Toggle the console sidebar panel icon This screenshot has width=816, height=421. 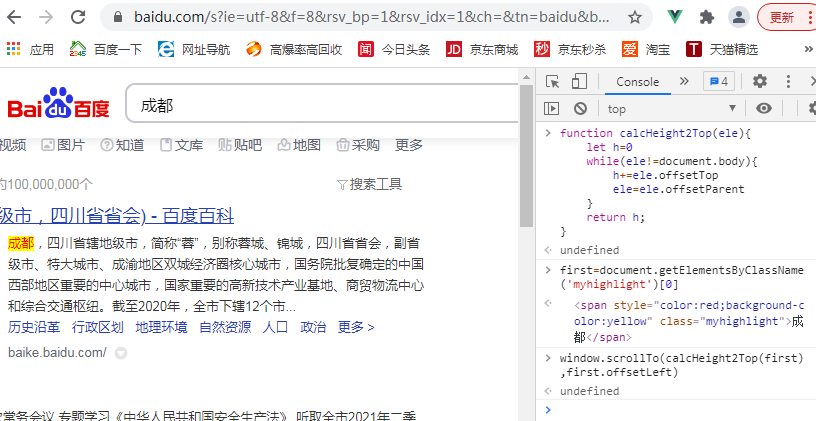(x=551, y=108)
